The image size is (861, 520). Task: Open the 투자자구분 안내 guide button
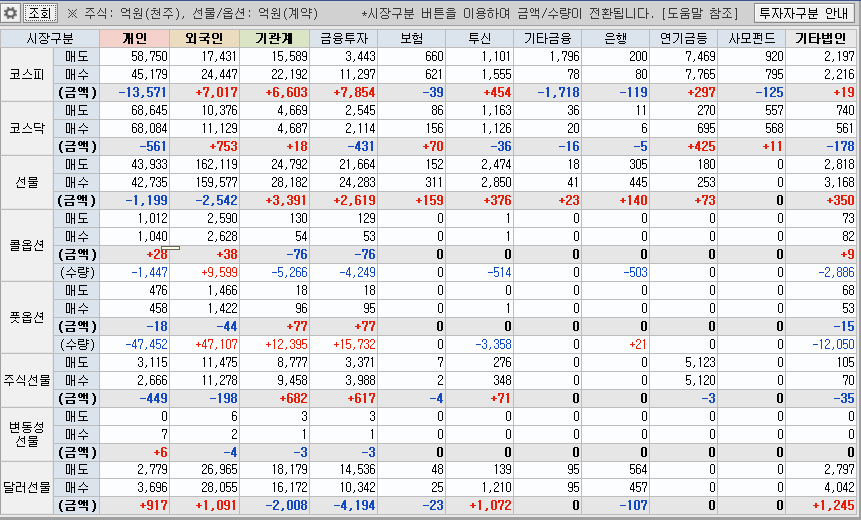[803, 13]
